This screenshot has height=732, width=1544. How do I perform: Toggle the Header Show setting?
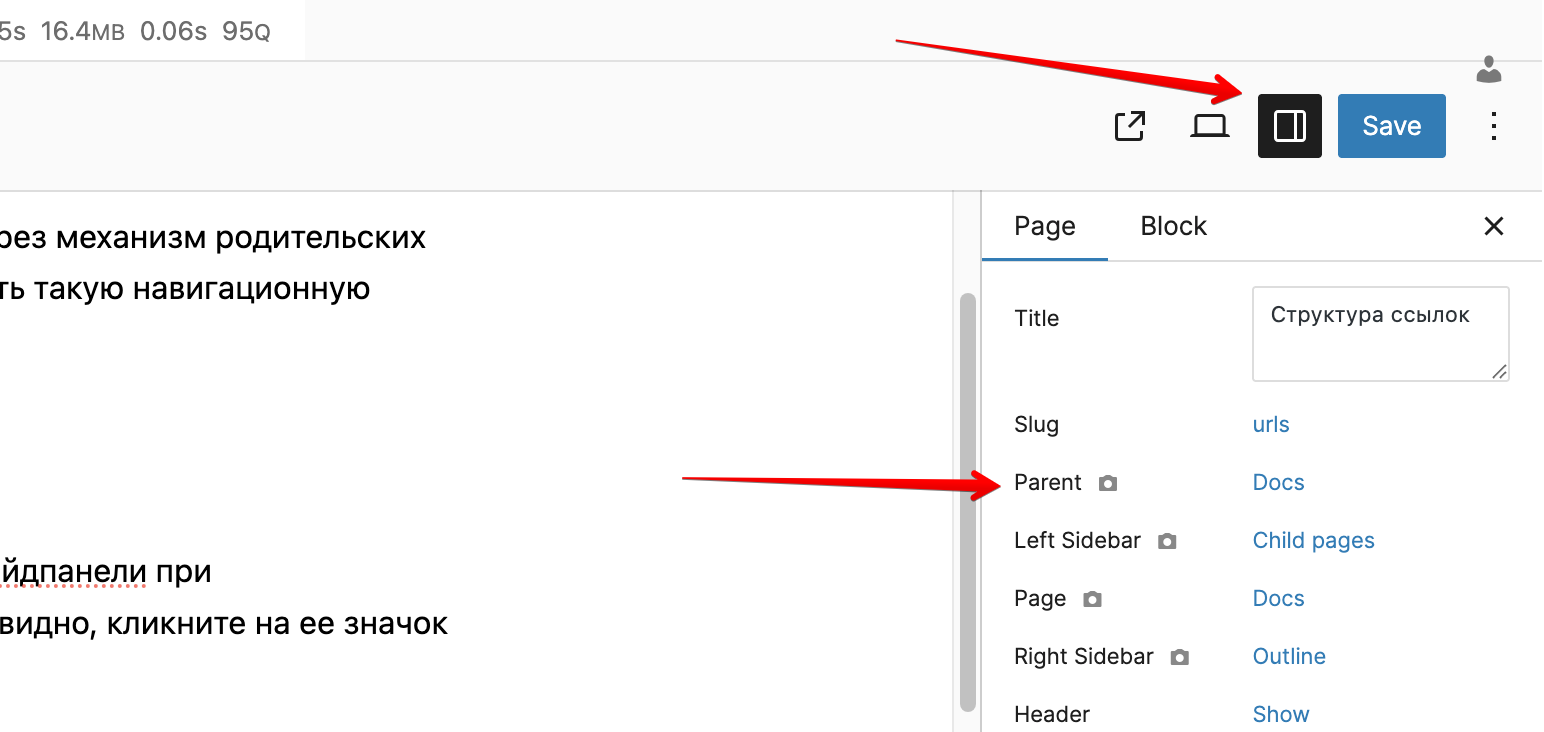tap(1280, 714)
